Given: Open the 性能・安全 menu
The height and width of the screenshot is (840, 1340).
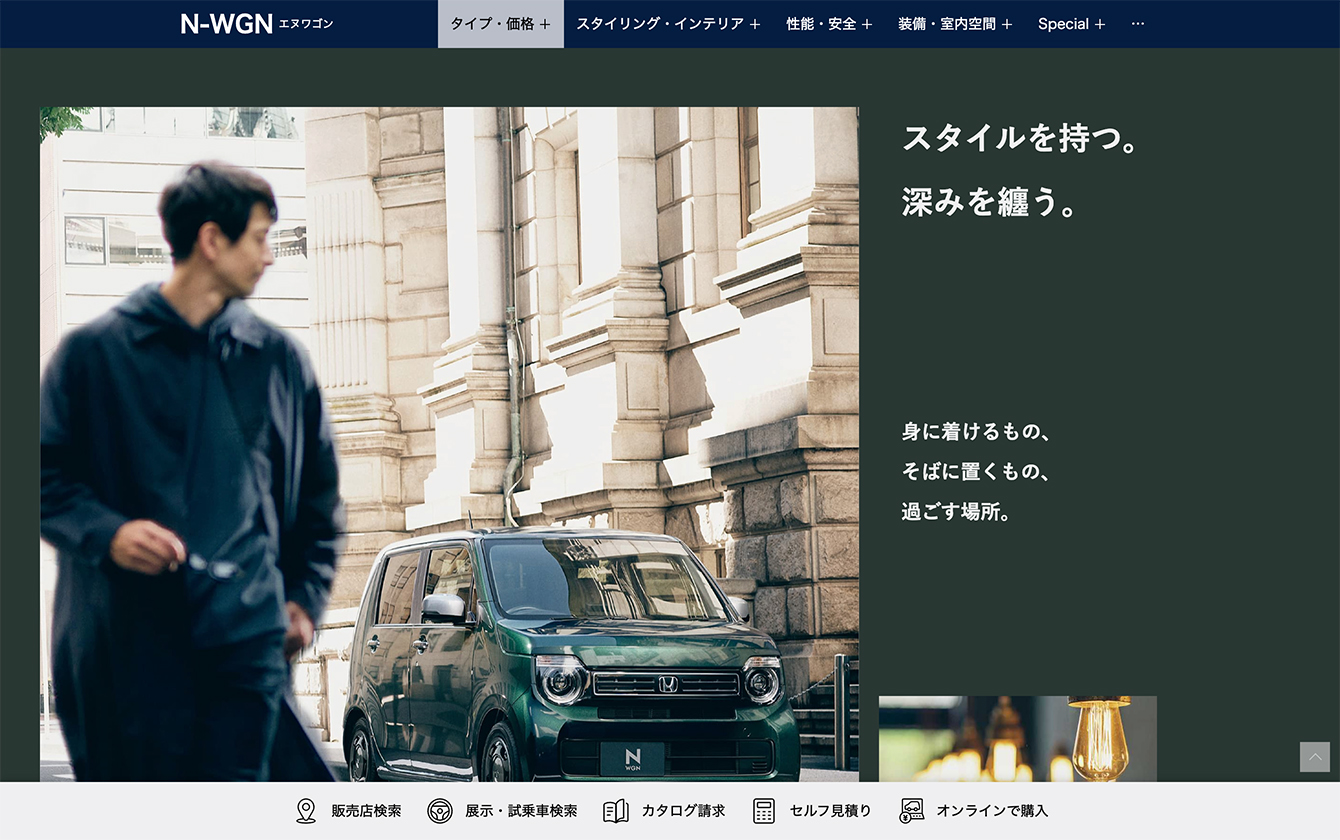Looking at the screenshot, I should tap(829, 24).
